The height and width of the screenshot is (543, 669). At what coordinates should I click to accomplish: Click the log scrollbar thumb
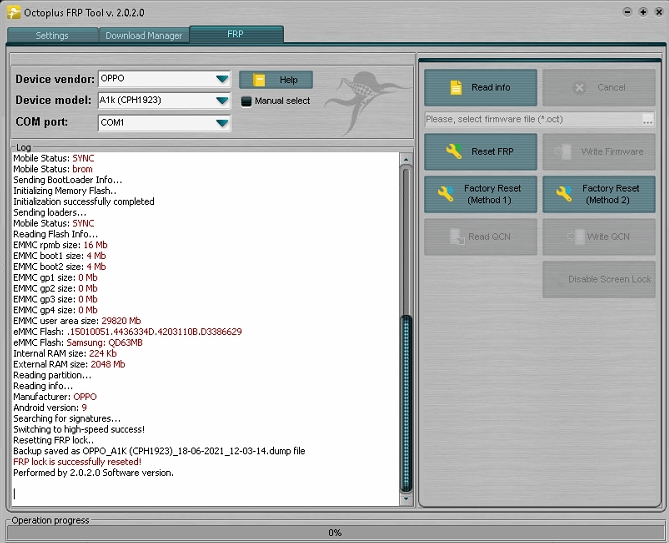coord(406,403)
